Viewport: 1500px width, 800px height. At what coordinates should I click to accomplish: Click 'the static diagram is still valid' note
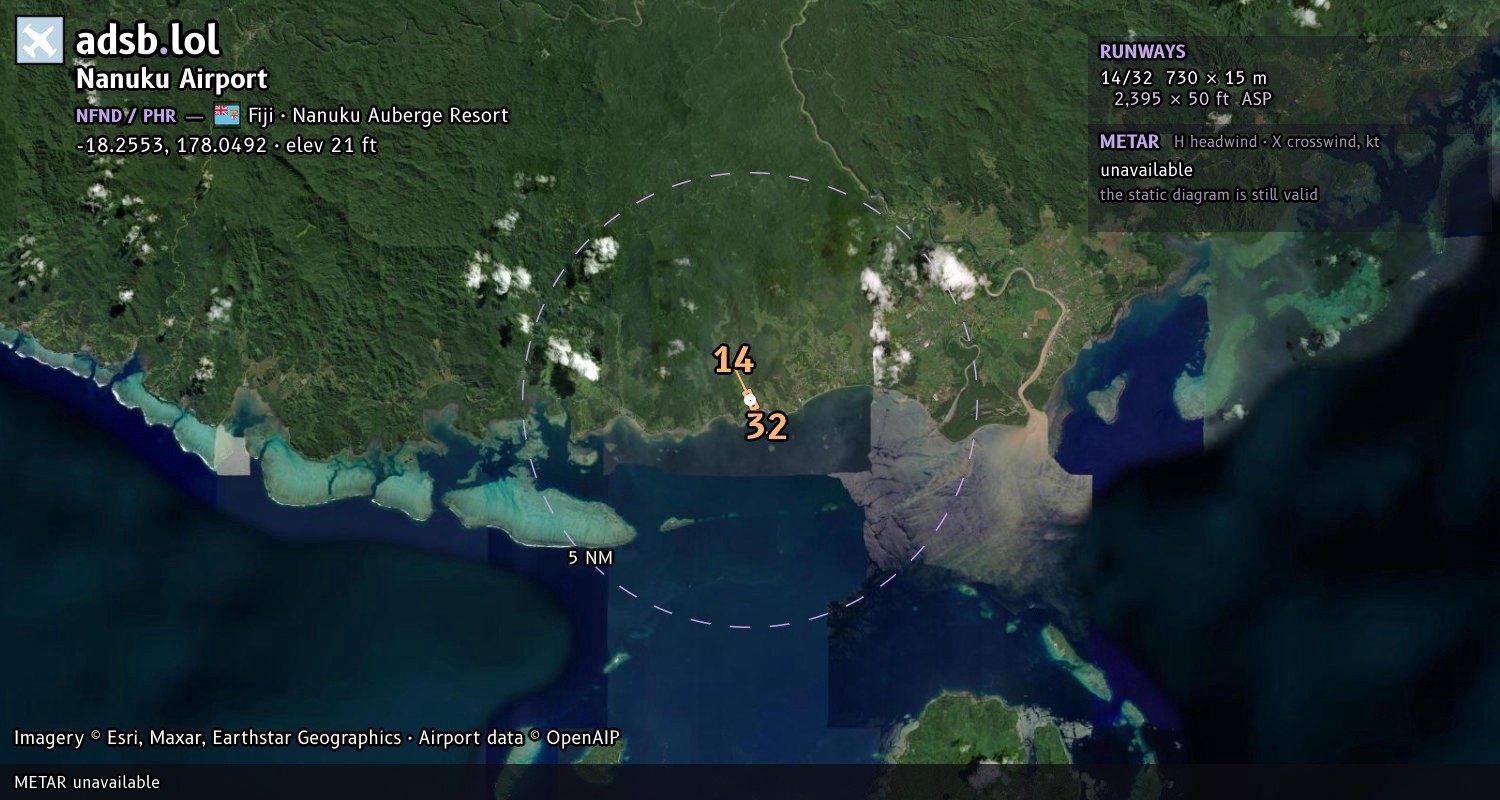pos(1209,195)
